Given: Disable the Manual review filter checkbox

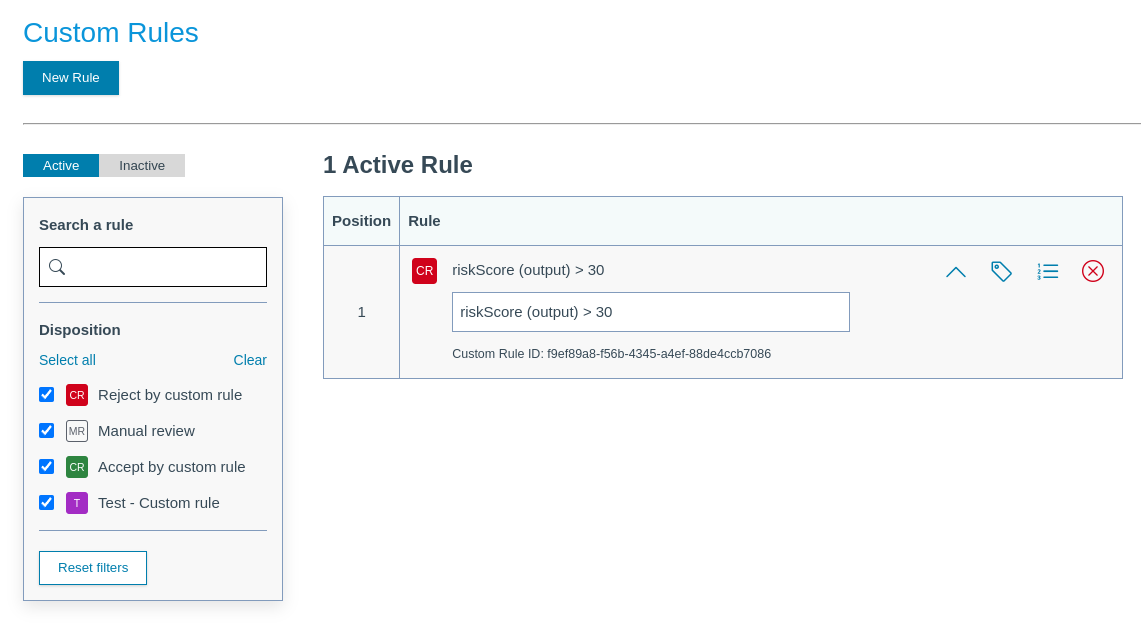Looking at the screenshot, I should 46,430.
